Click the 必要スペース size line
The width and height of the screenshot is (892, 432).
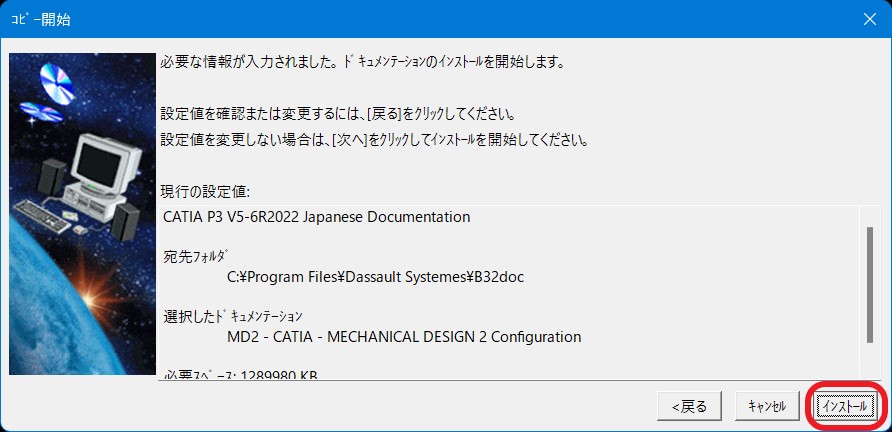[241, 375]
